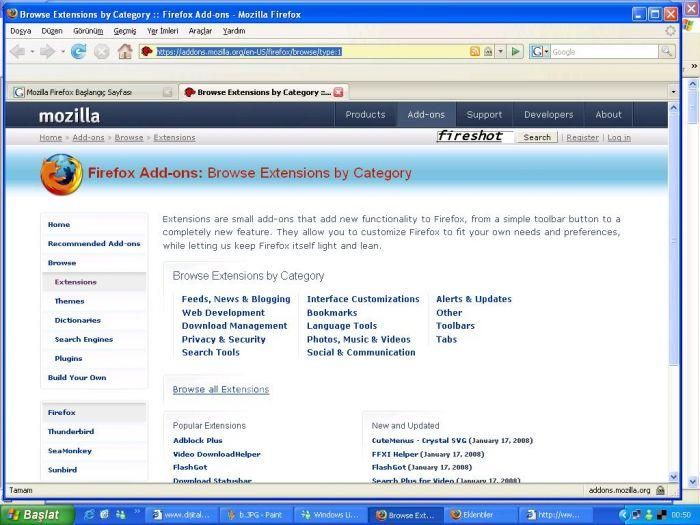Screen dimensions: 700x525
Task: Click the Back navigation arrow
Action: [x=19, y=51]
